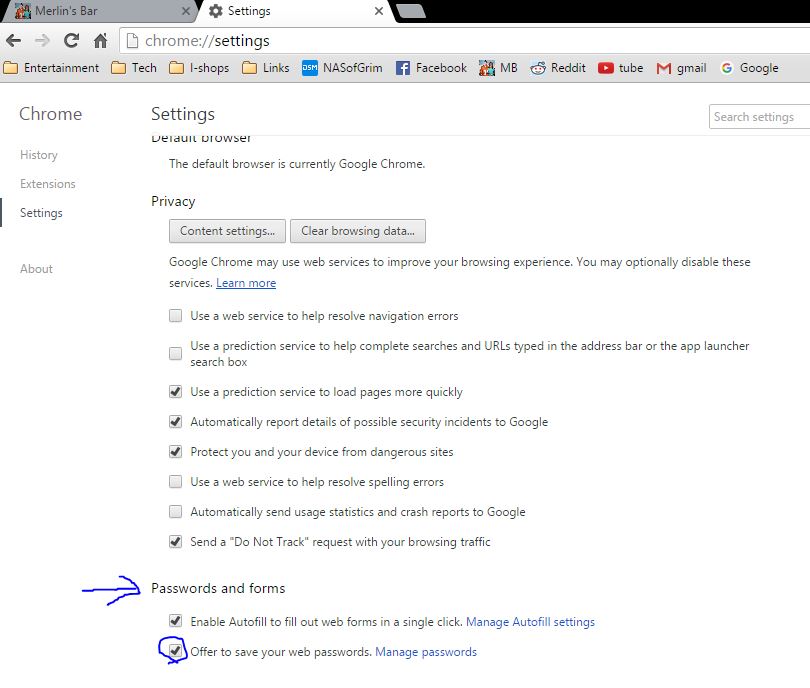Enable web service to resolve spelling errors
810x688 pixels.
click(x=176, y=481)
